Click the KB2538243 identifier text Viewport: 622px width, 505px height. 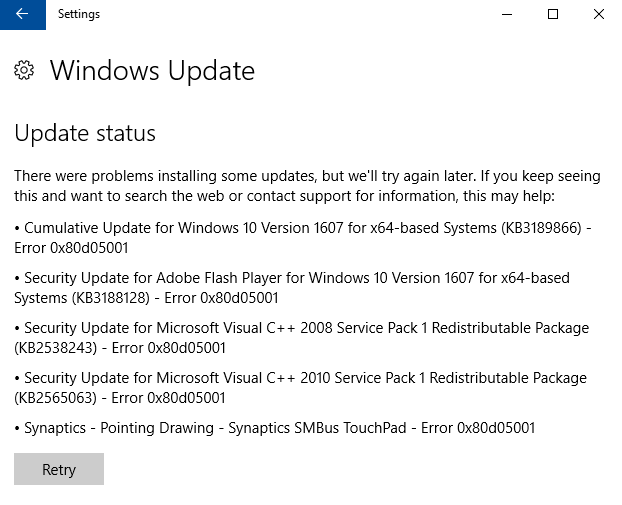pos(56,348)
